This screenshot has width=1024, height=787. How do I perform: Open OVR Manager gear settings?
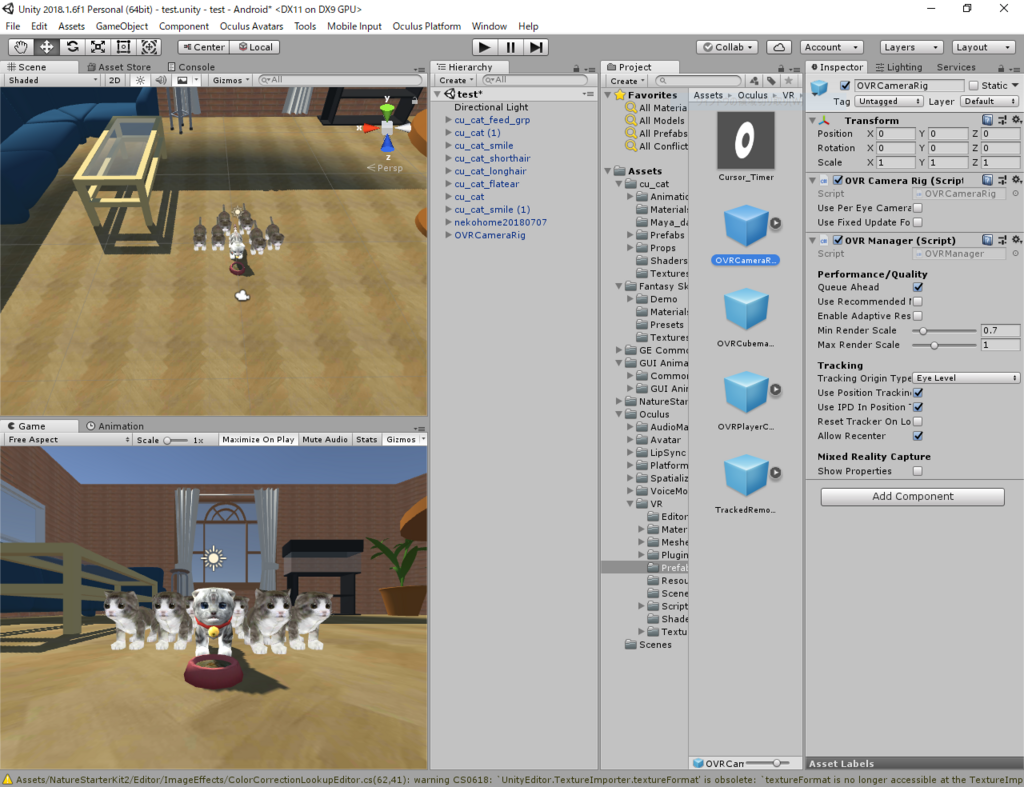click(x=1016, y=240)
